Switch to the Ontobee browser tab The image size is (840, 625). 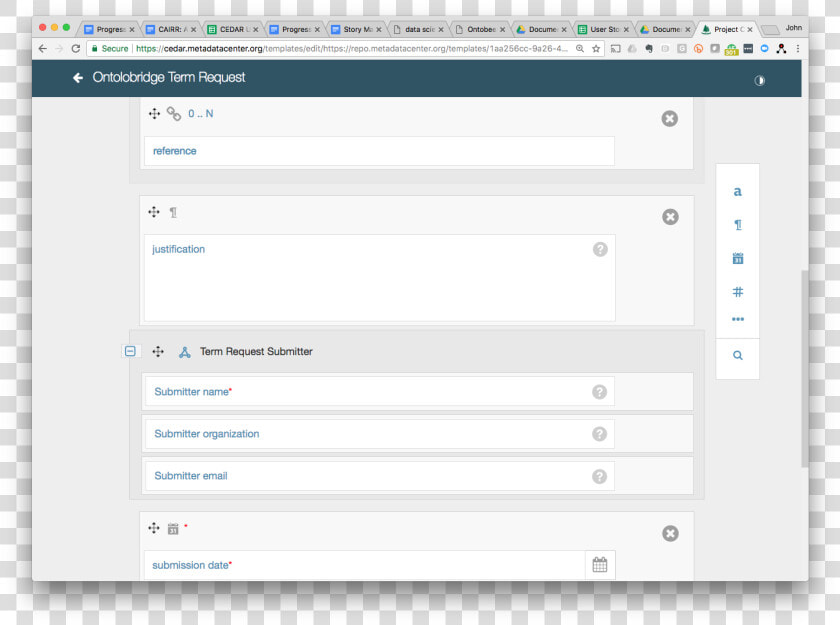pos(480,29)
